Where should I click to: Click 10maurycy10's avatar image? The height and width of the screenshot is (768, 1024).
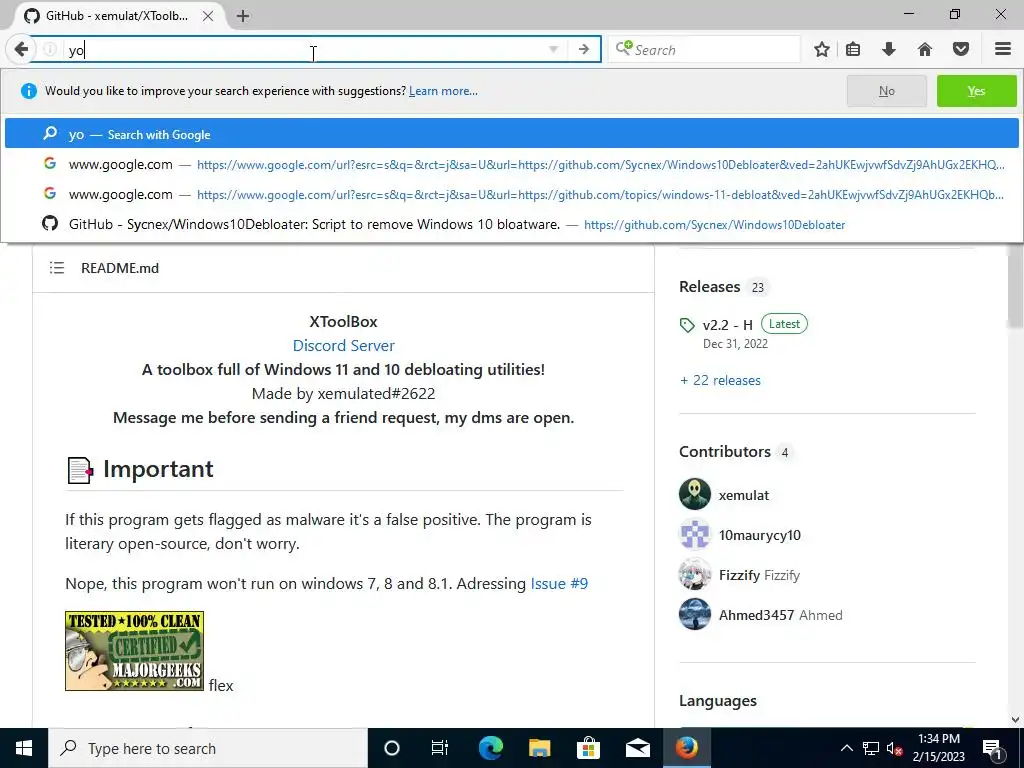pyautogui.click(x=695, y=534)
